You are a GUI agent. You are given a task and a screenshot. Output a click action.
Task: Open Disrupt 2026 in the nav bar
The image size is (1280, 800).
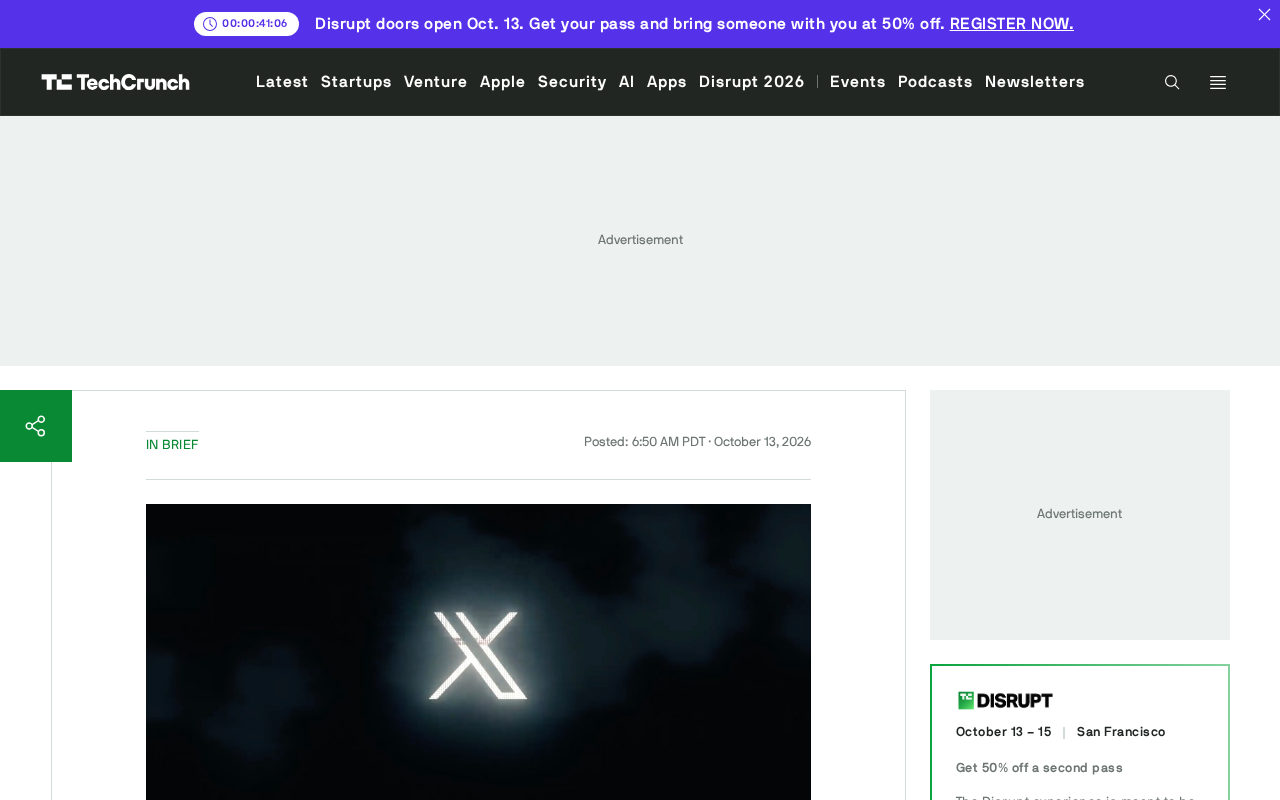[x=752, y=82]
